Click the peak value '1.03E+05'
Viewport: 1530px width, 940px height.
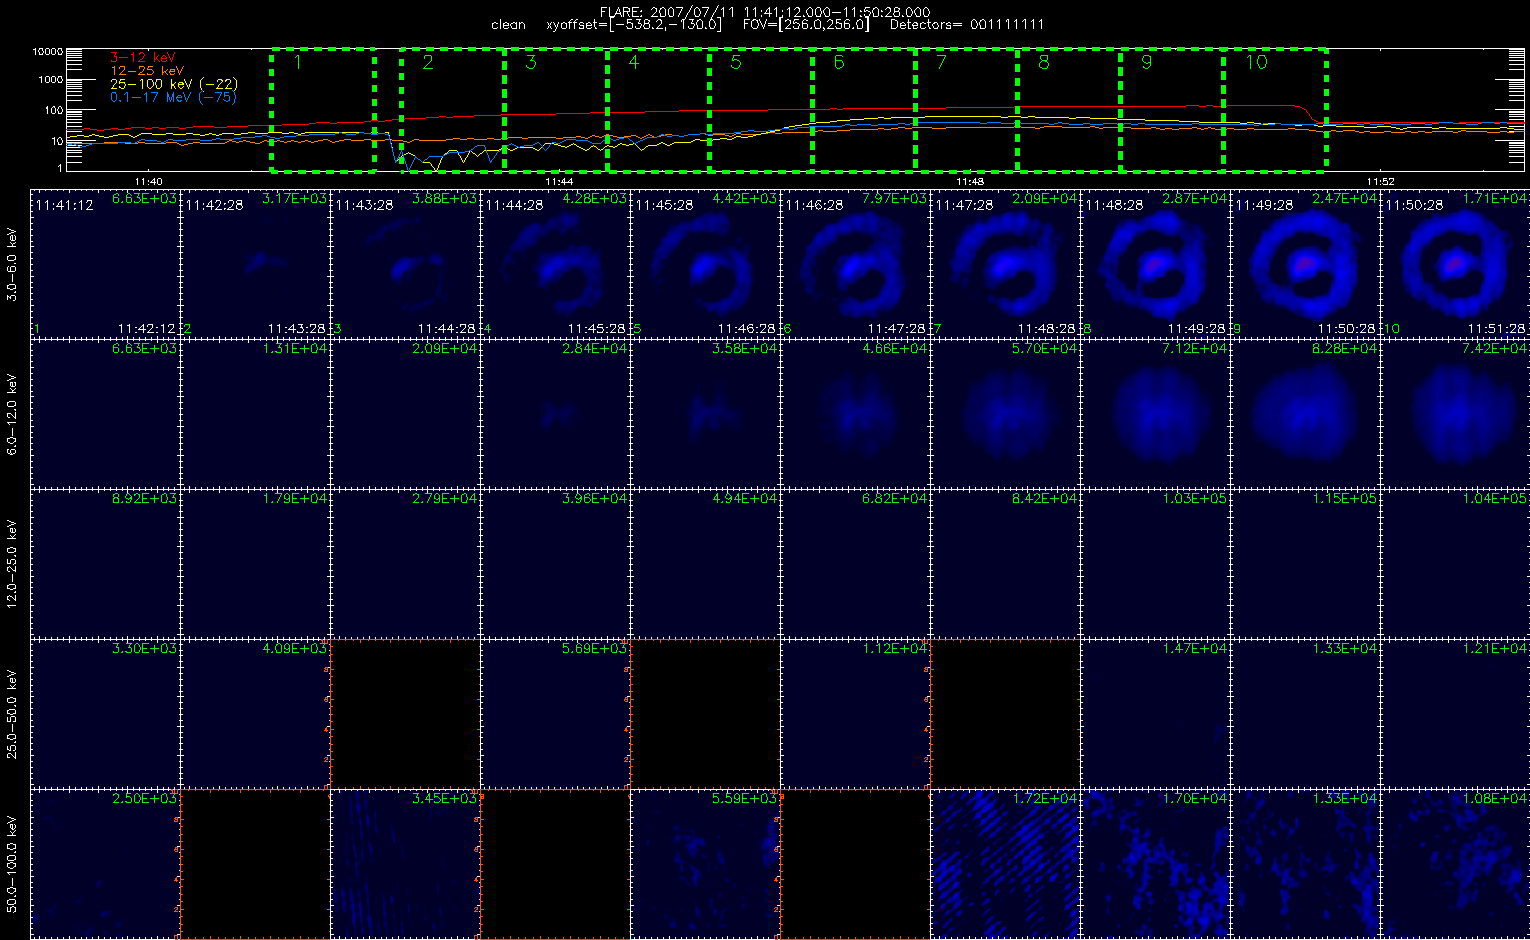(x=1196, y=498)
